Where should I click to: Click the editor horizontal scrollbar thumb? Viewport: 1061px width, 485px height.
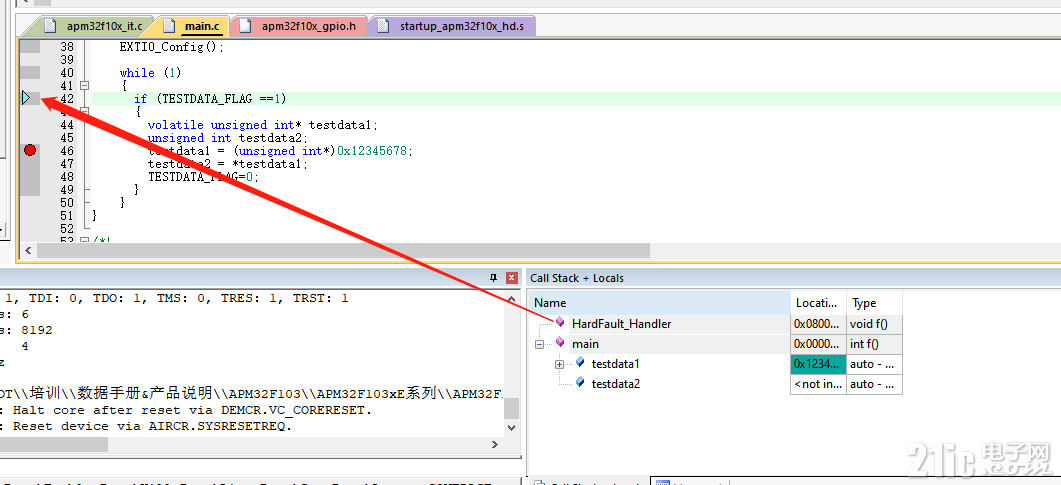[x=343, y=251]
